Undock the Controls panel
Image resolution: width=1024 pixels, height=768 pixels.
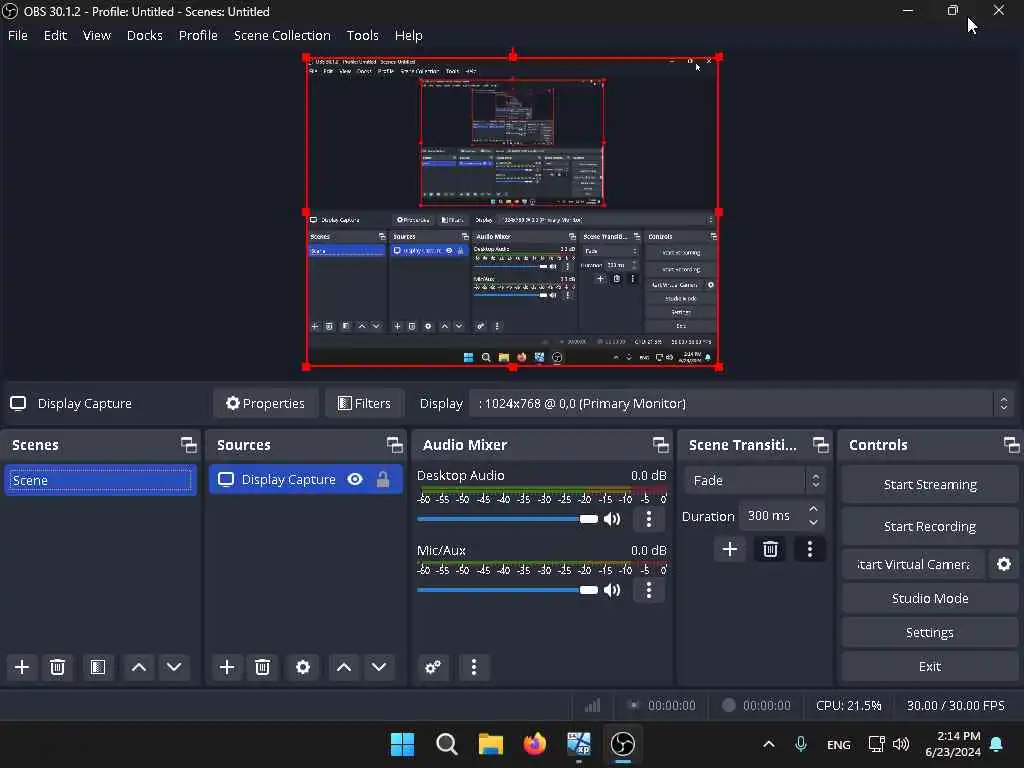pos(1012,445)
